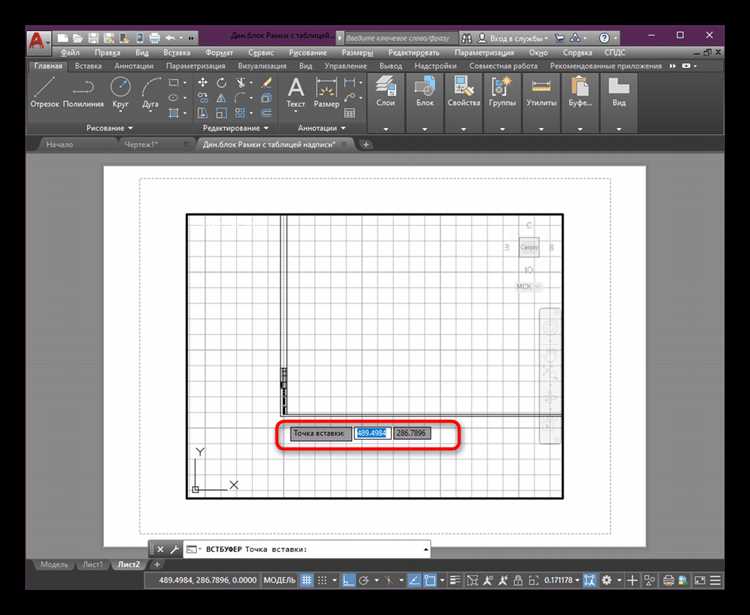Open the Help question mark icon
The height and width of the screenshot is (615, 750).
coord(604,38)
